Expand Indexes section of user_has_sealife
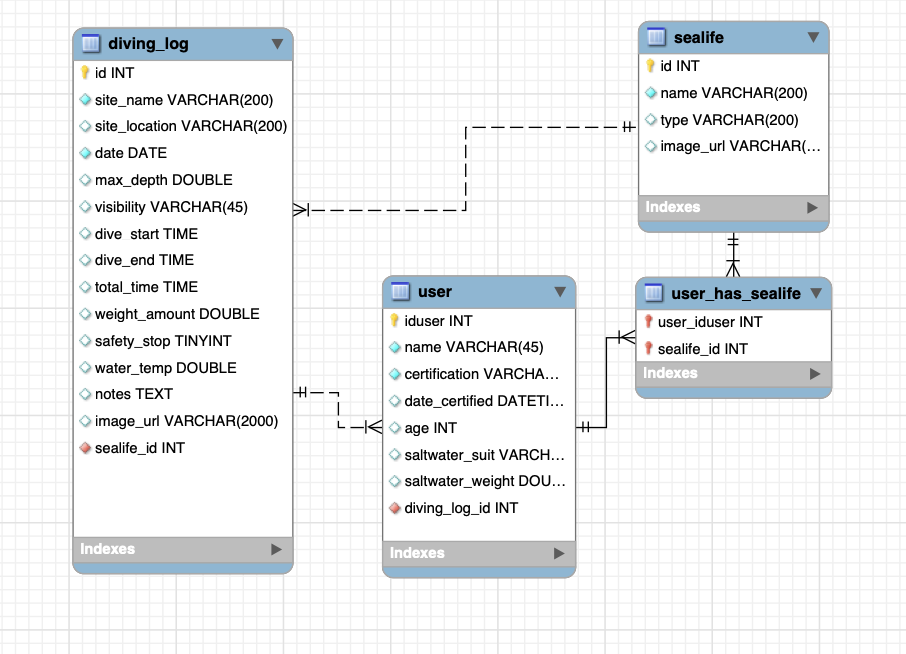906x654 pixels. pyautogui.click(x=815, y=374)
